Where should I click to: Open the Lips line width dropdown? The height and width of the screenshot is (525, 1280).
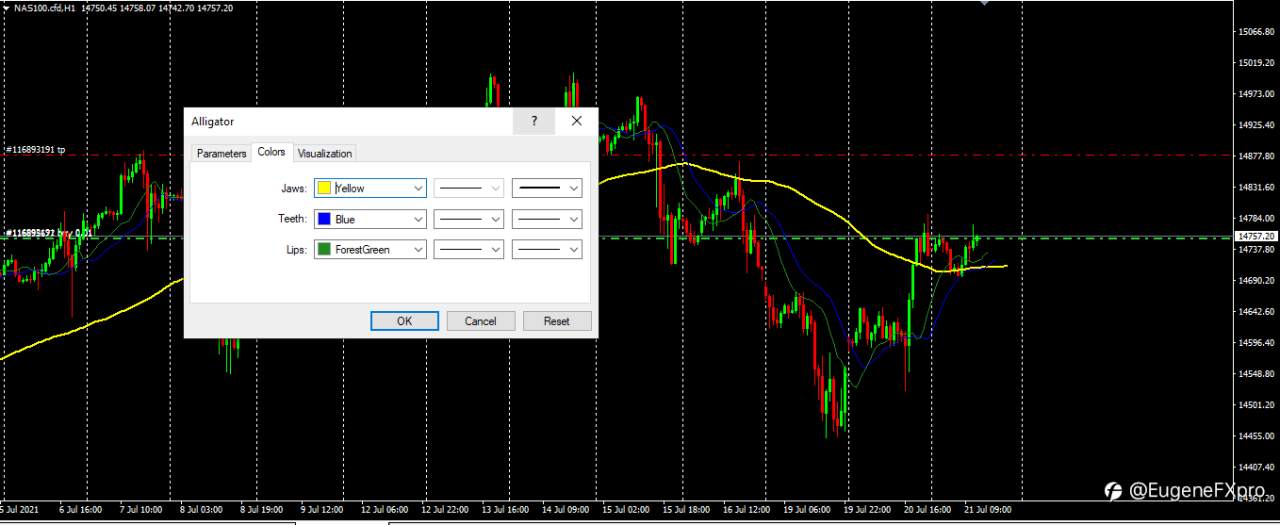pyautogui.click(x=547, y=249)
